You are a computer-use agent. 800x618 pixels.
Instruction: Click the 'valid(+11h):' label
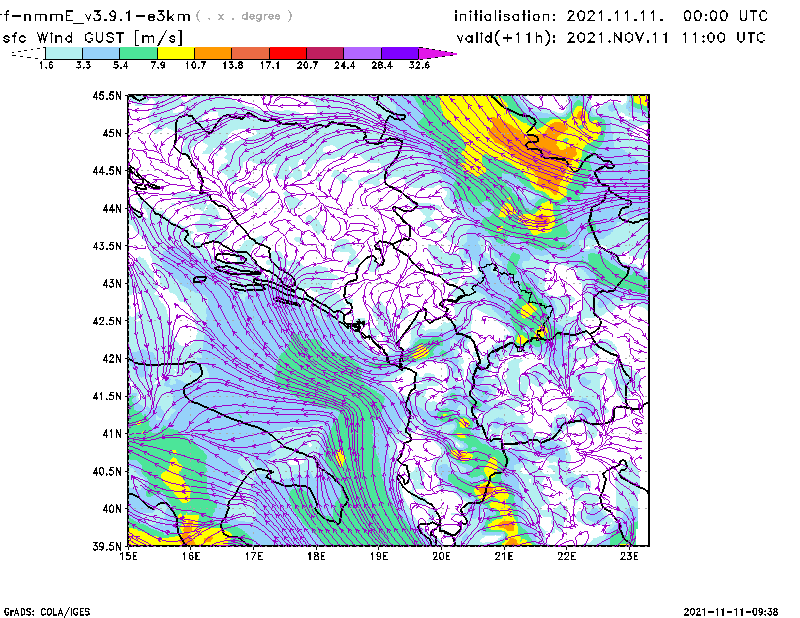point(506,38)
